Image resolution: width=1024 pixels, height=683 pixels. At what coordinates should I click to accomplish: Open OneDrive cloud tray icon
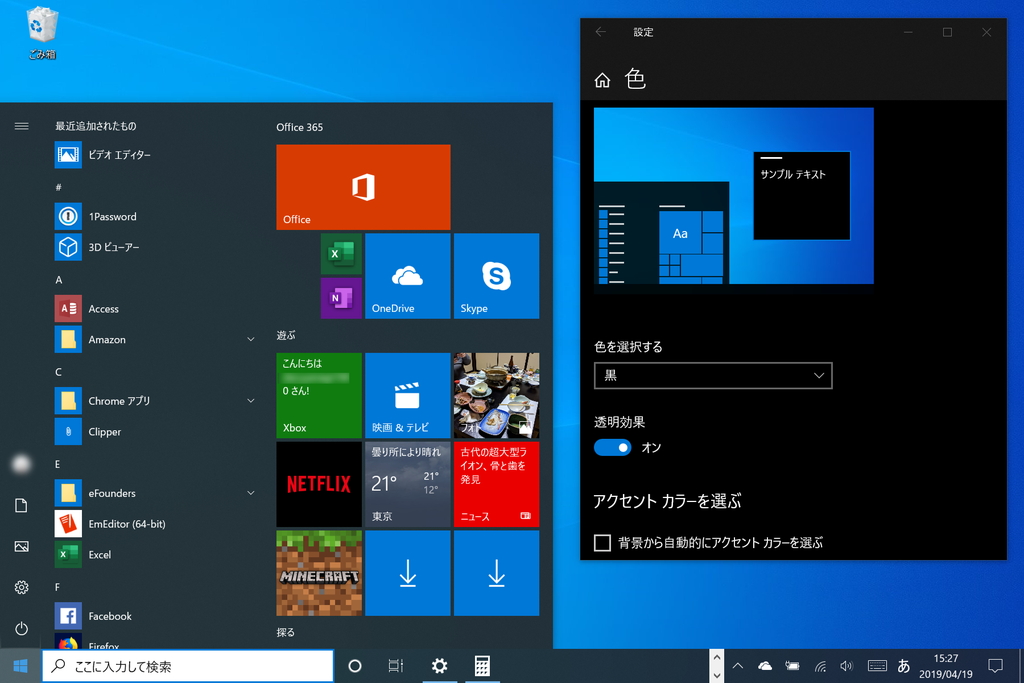[x=765, y=666]
